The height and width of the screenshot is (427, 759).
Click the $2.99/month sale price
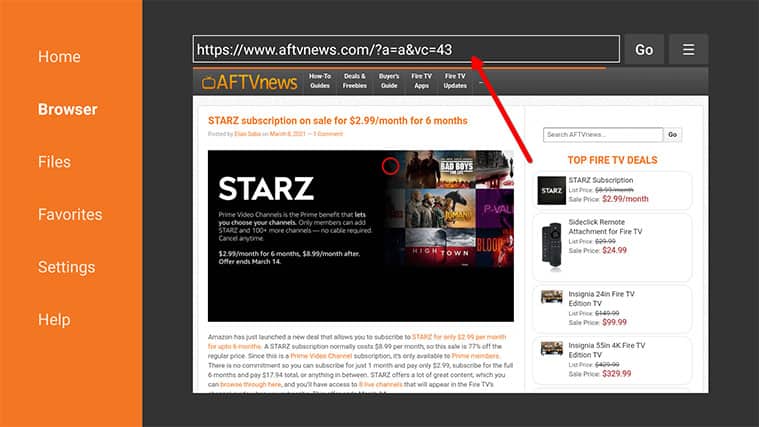tap(625, 199)
